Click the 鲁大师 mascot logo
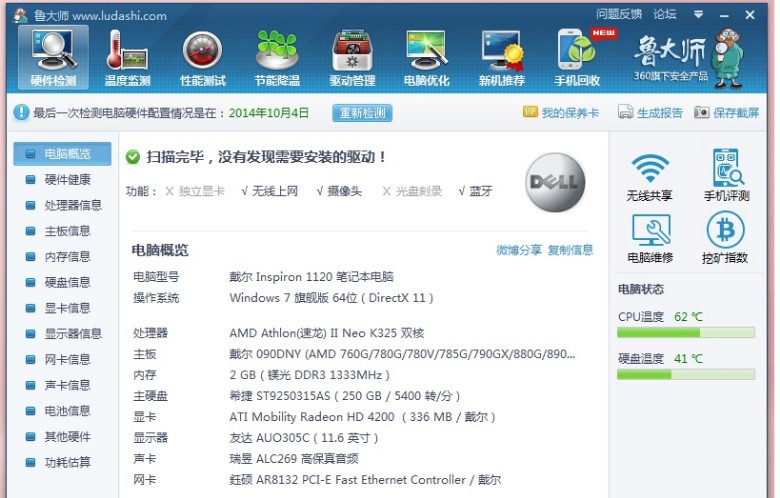This screenshot has height=498, width=780. coord(728,58)
